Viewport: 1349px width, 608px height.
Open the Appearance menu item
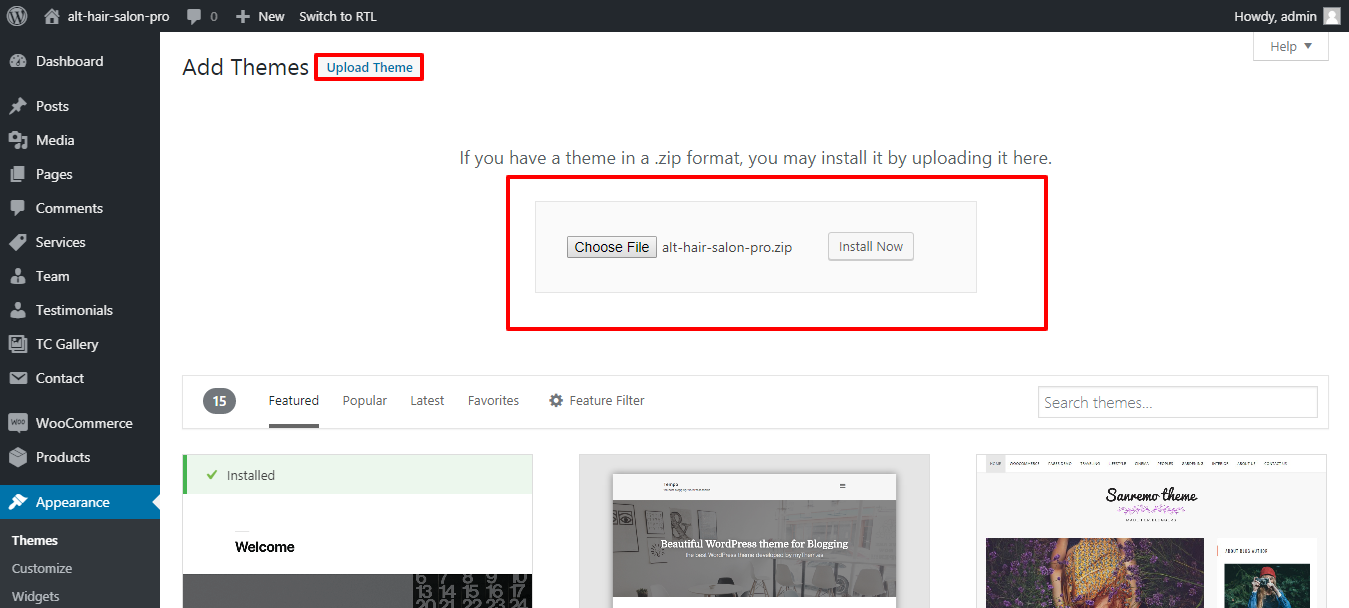80,502
